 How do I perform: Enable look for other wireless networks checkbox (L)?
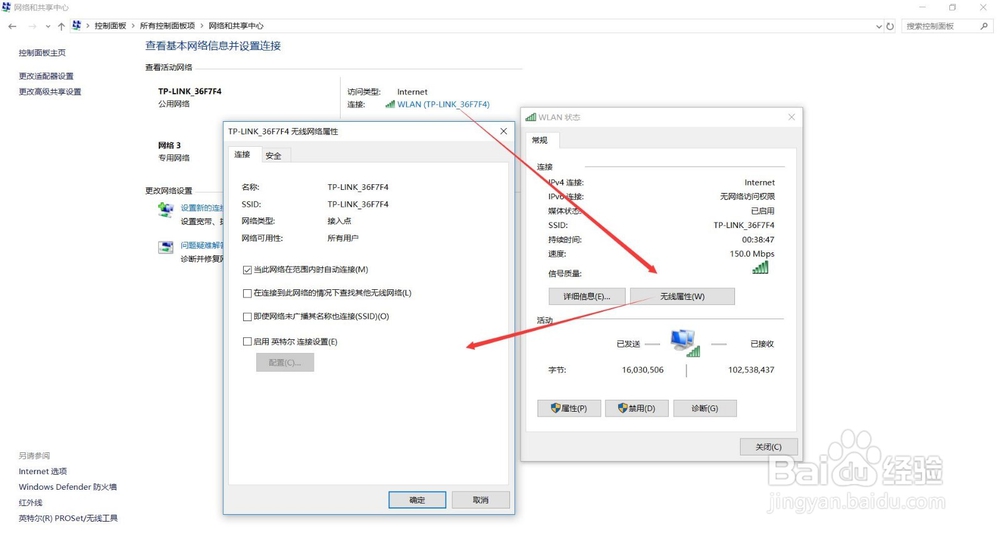pos(247,294)
